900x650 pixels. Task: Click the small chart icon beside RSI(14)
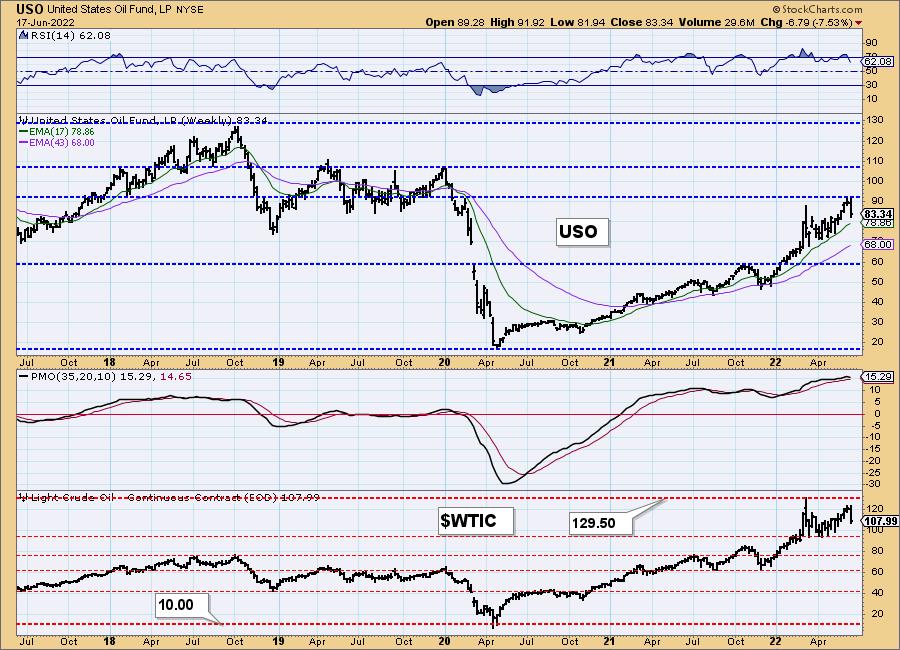[x=23, y=35]
